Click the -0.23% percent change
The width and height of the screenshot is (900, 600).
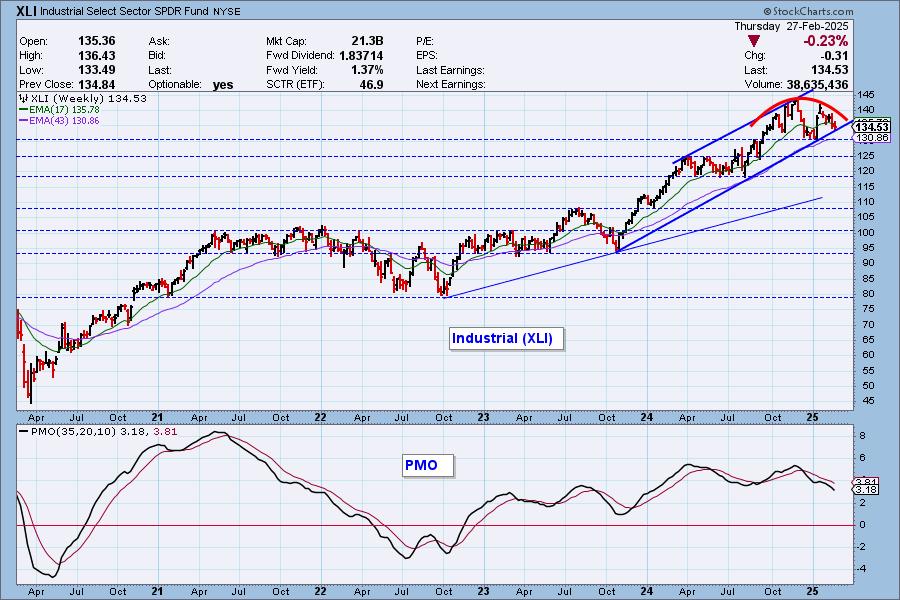coord(825,41)
